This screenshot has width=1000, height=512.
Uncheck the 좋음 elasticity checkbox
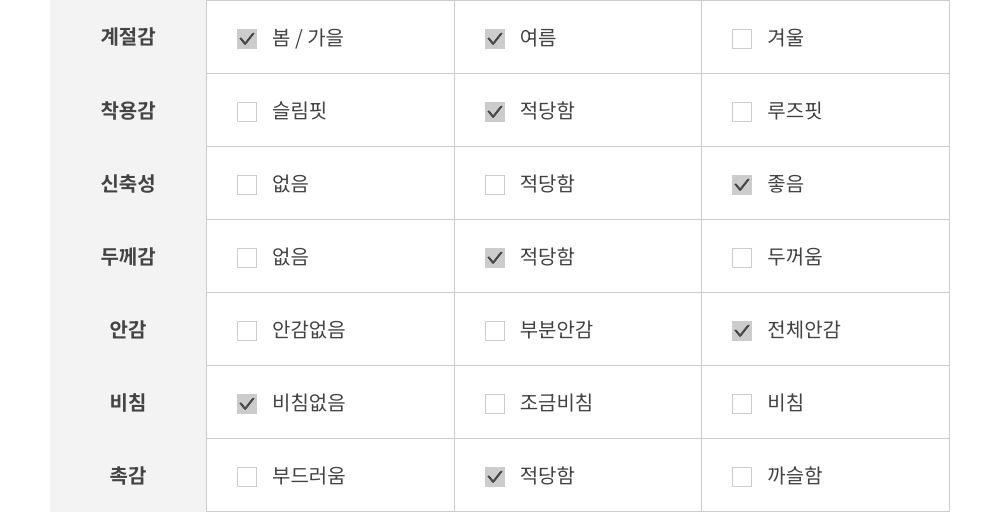pos(742,185)
